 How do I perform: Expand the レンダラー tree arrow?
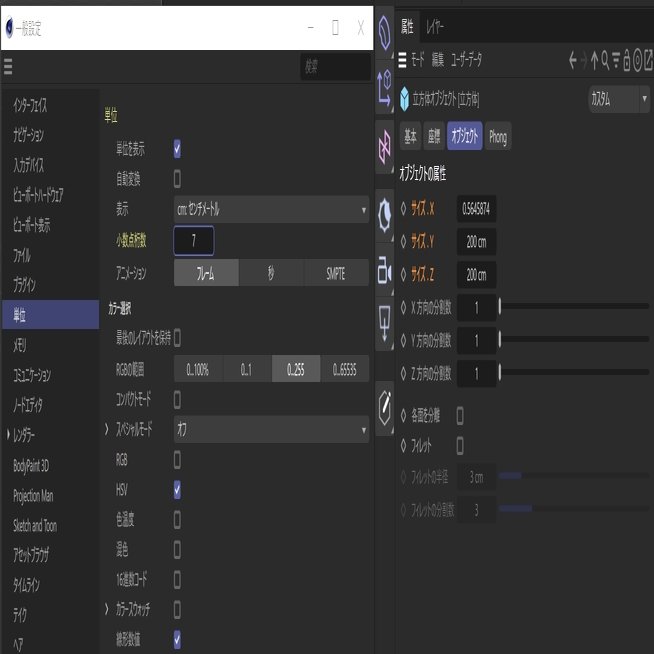tap(8, 435)
